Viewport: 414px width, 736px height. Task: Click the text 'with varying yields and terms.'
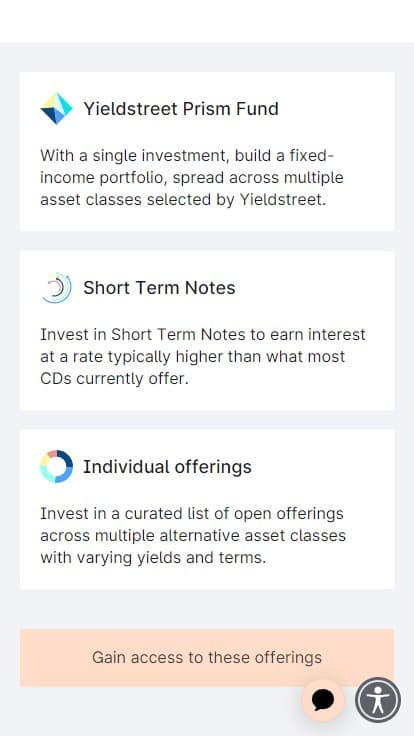click(153, 558)
